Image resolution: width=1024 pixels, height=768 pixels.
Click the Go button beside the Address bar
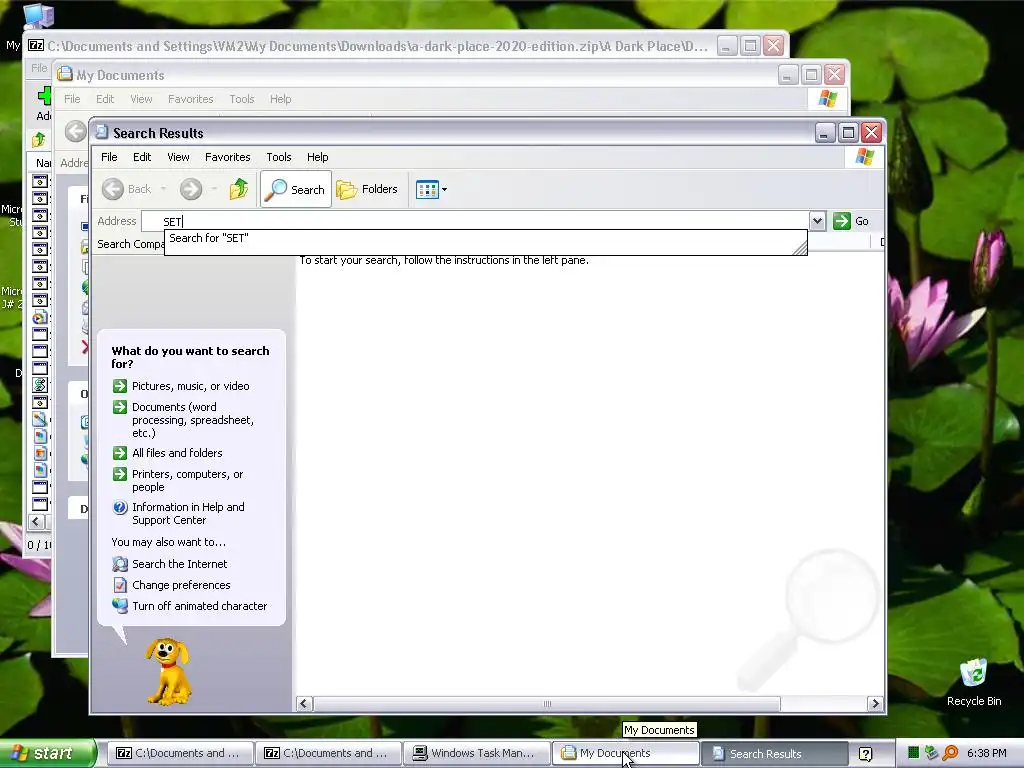point(851,221)
